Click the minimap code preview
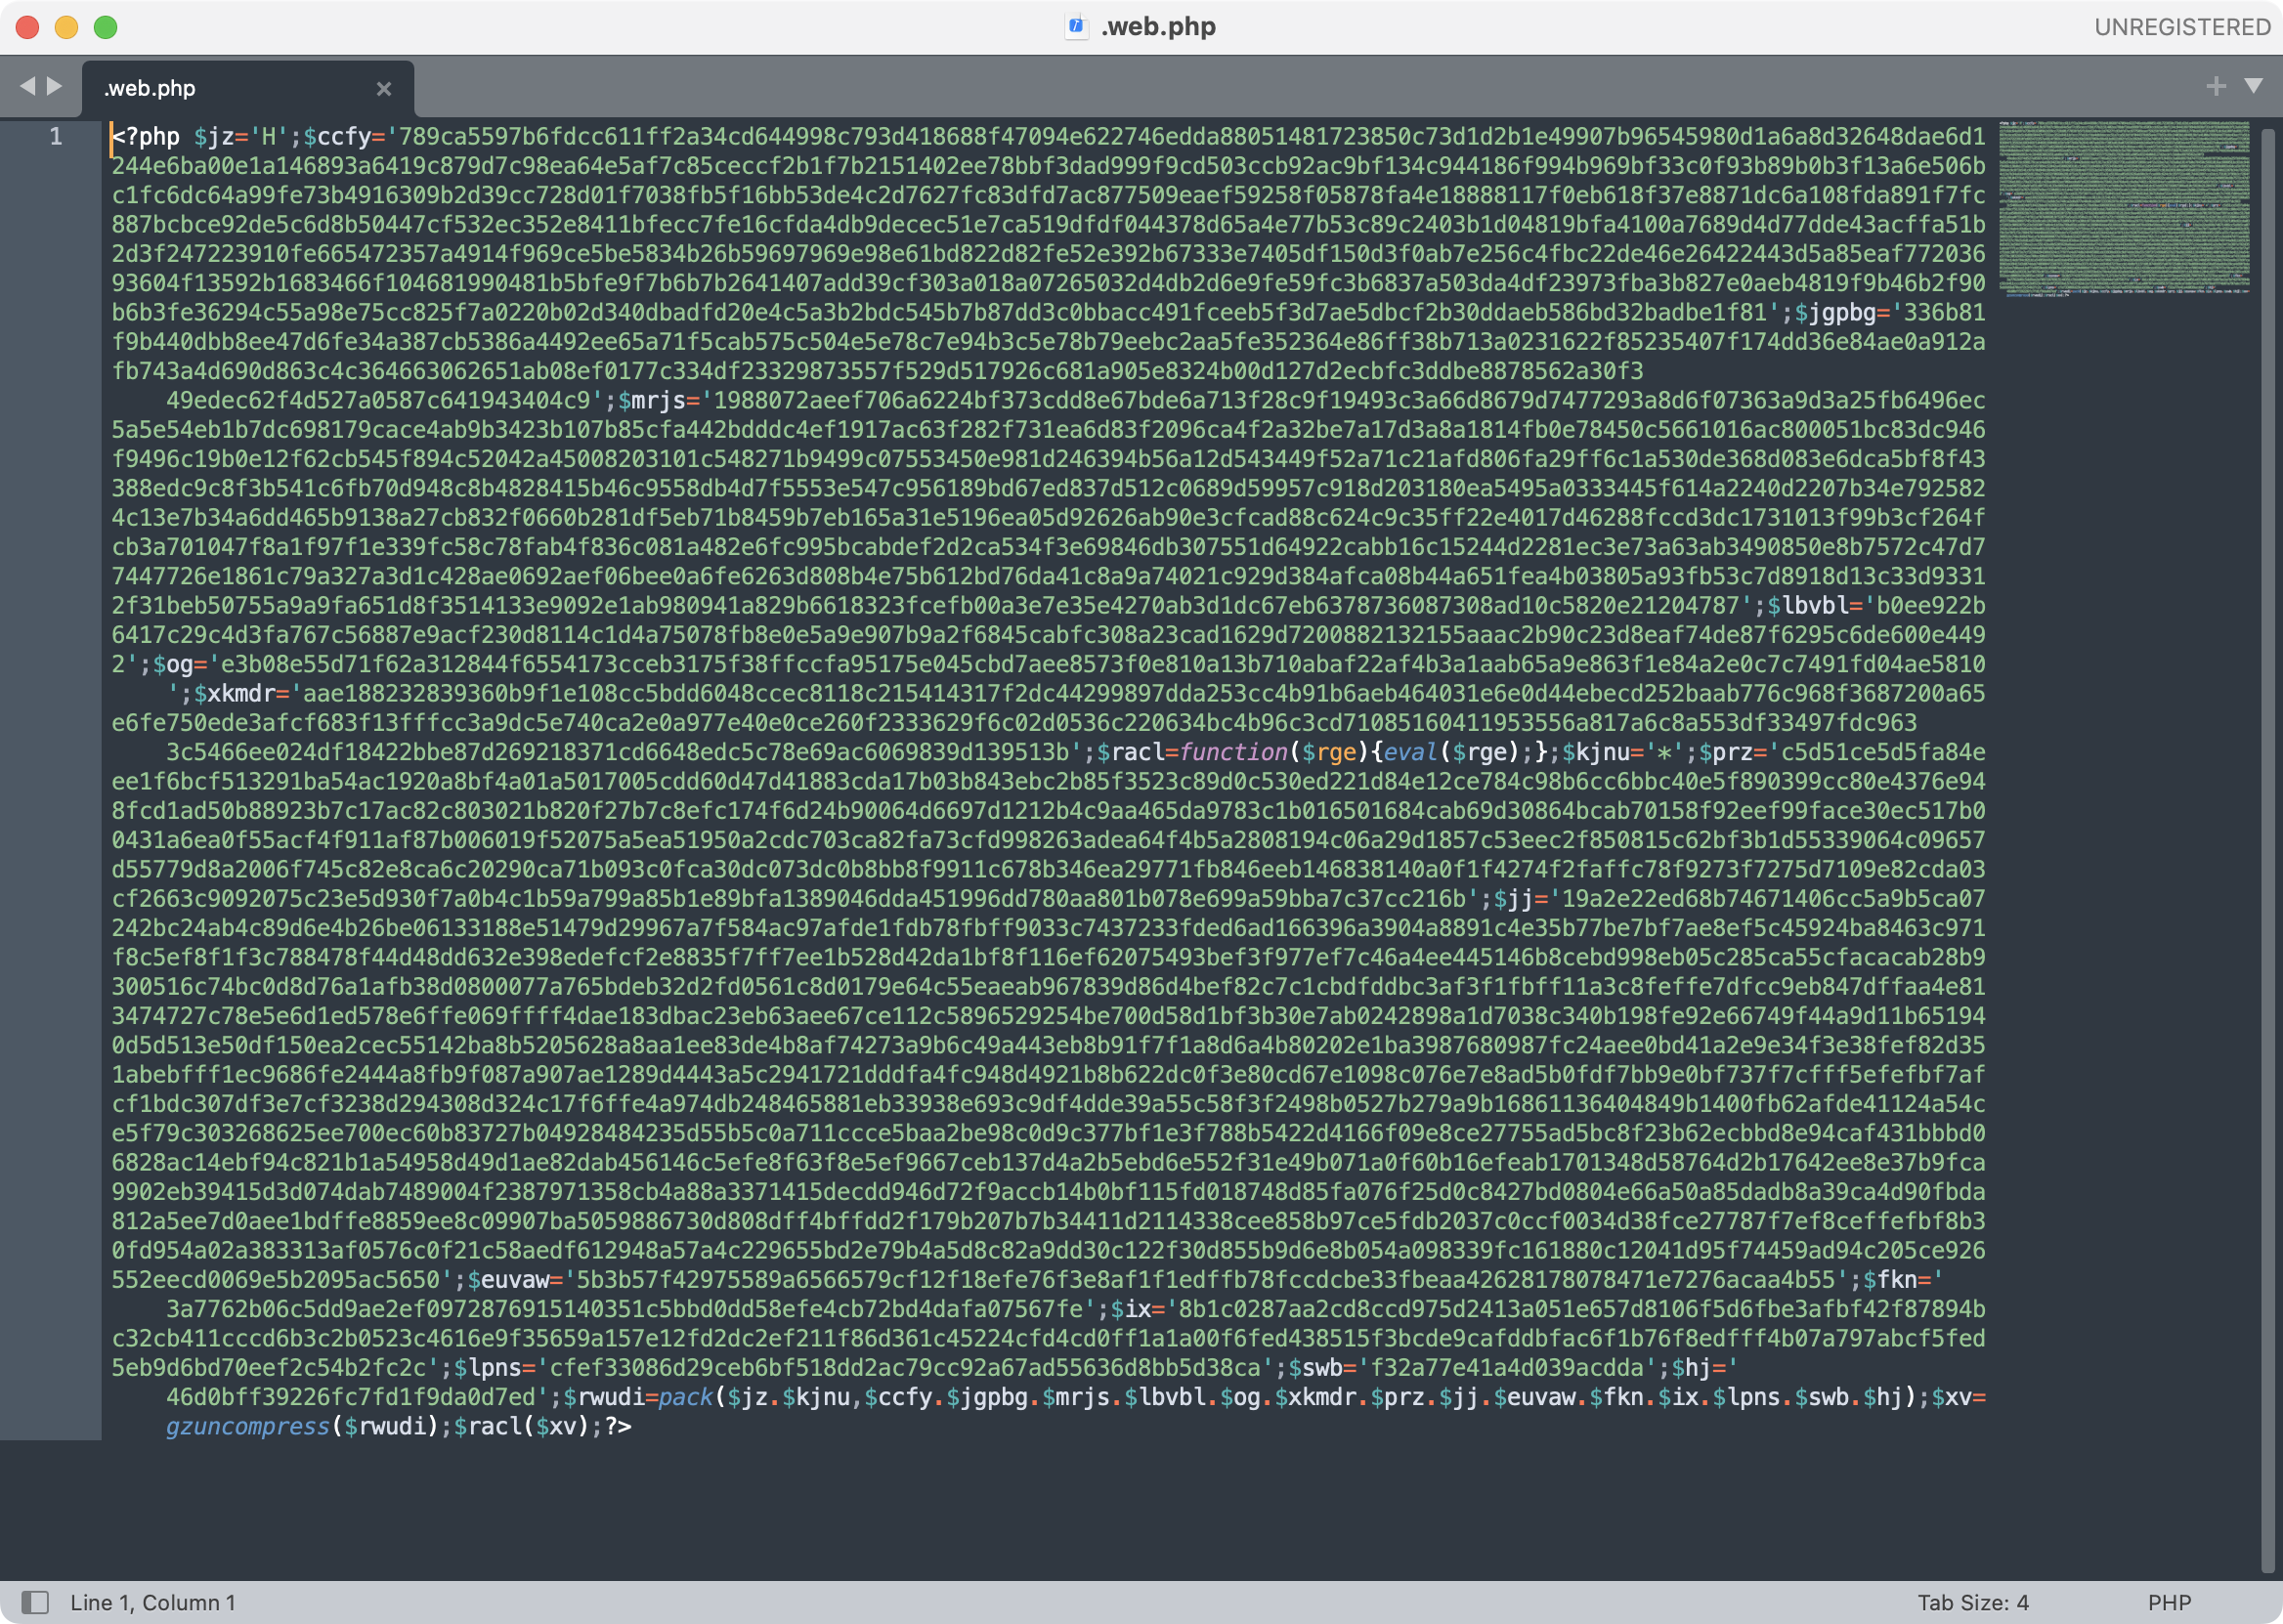Screen dimensions: 2283x1624 [x=2123, y=208]
